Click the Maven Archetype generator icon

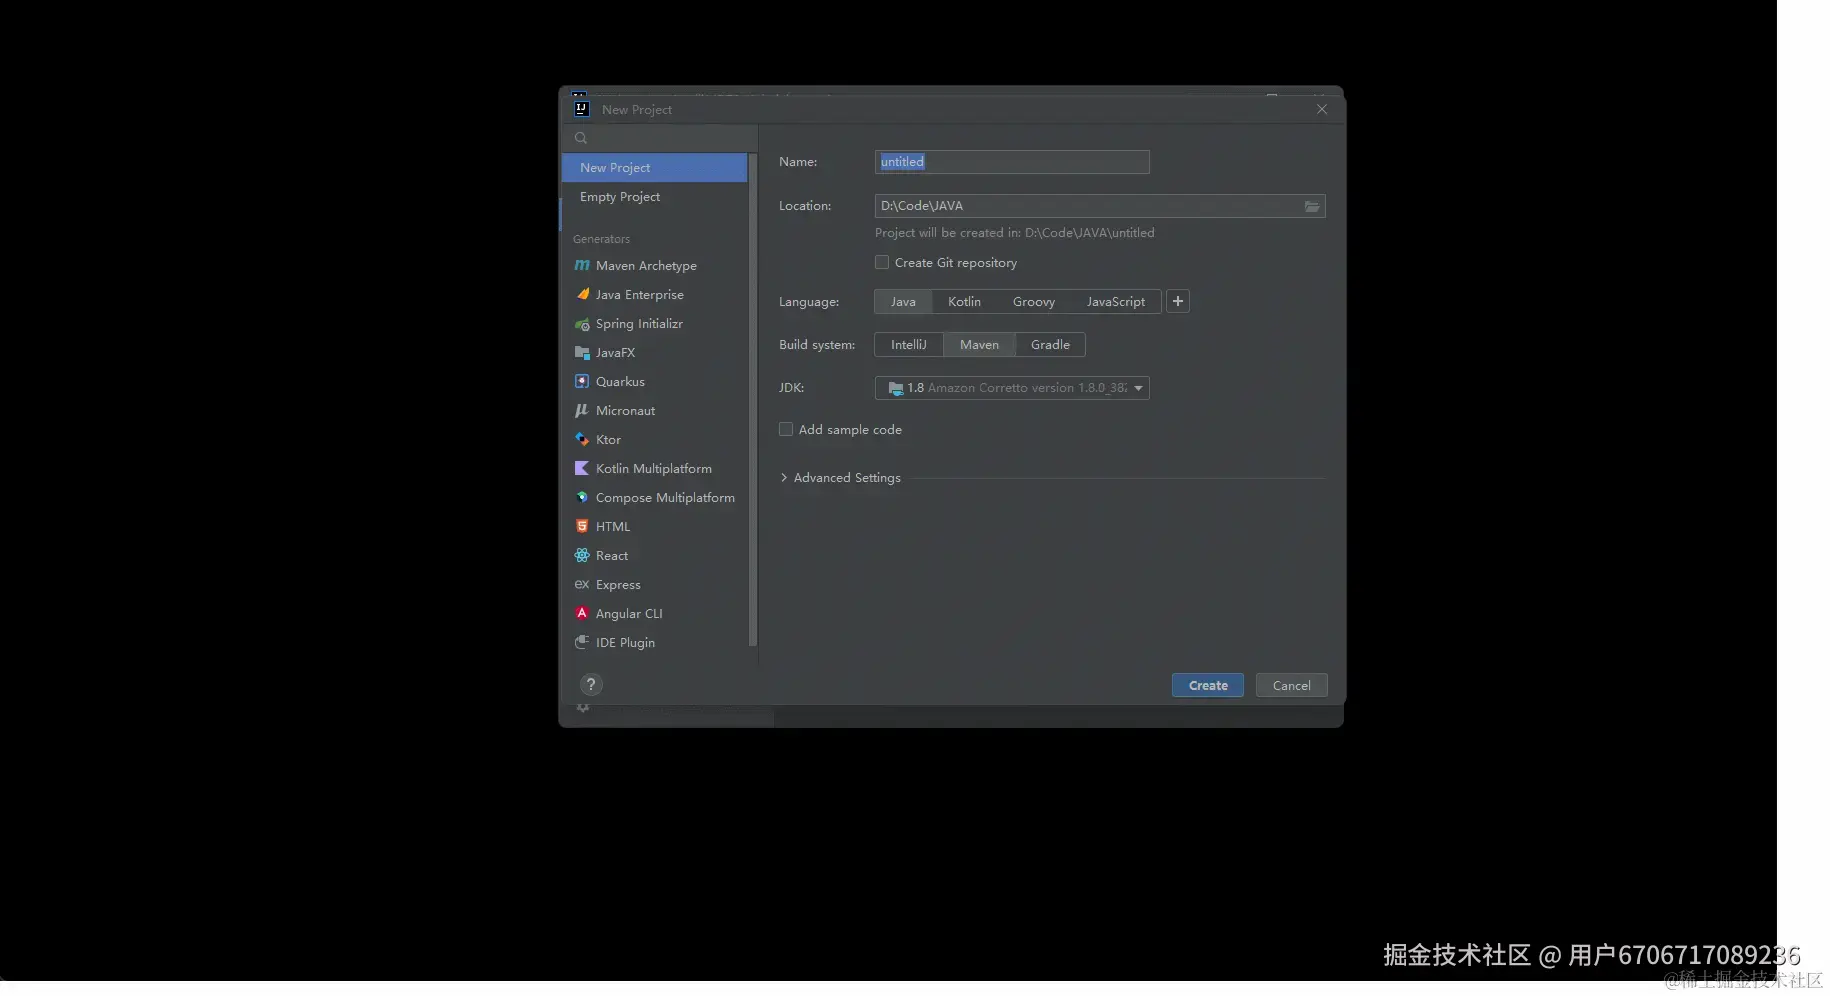pyautogui.click(x=582, y=265)
